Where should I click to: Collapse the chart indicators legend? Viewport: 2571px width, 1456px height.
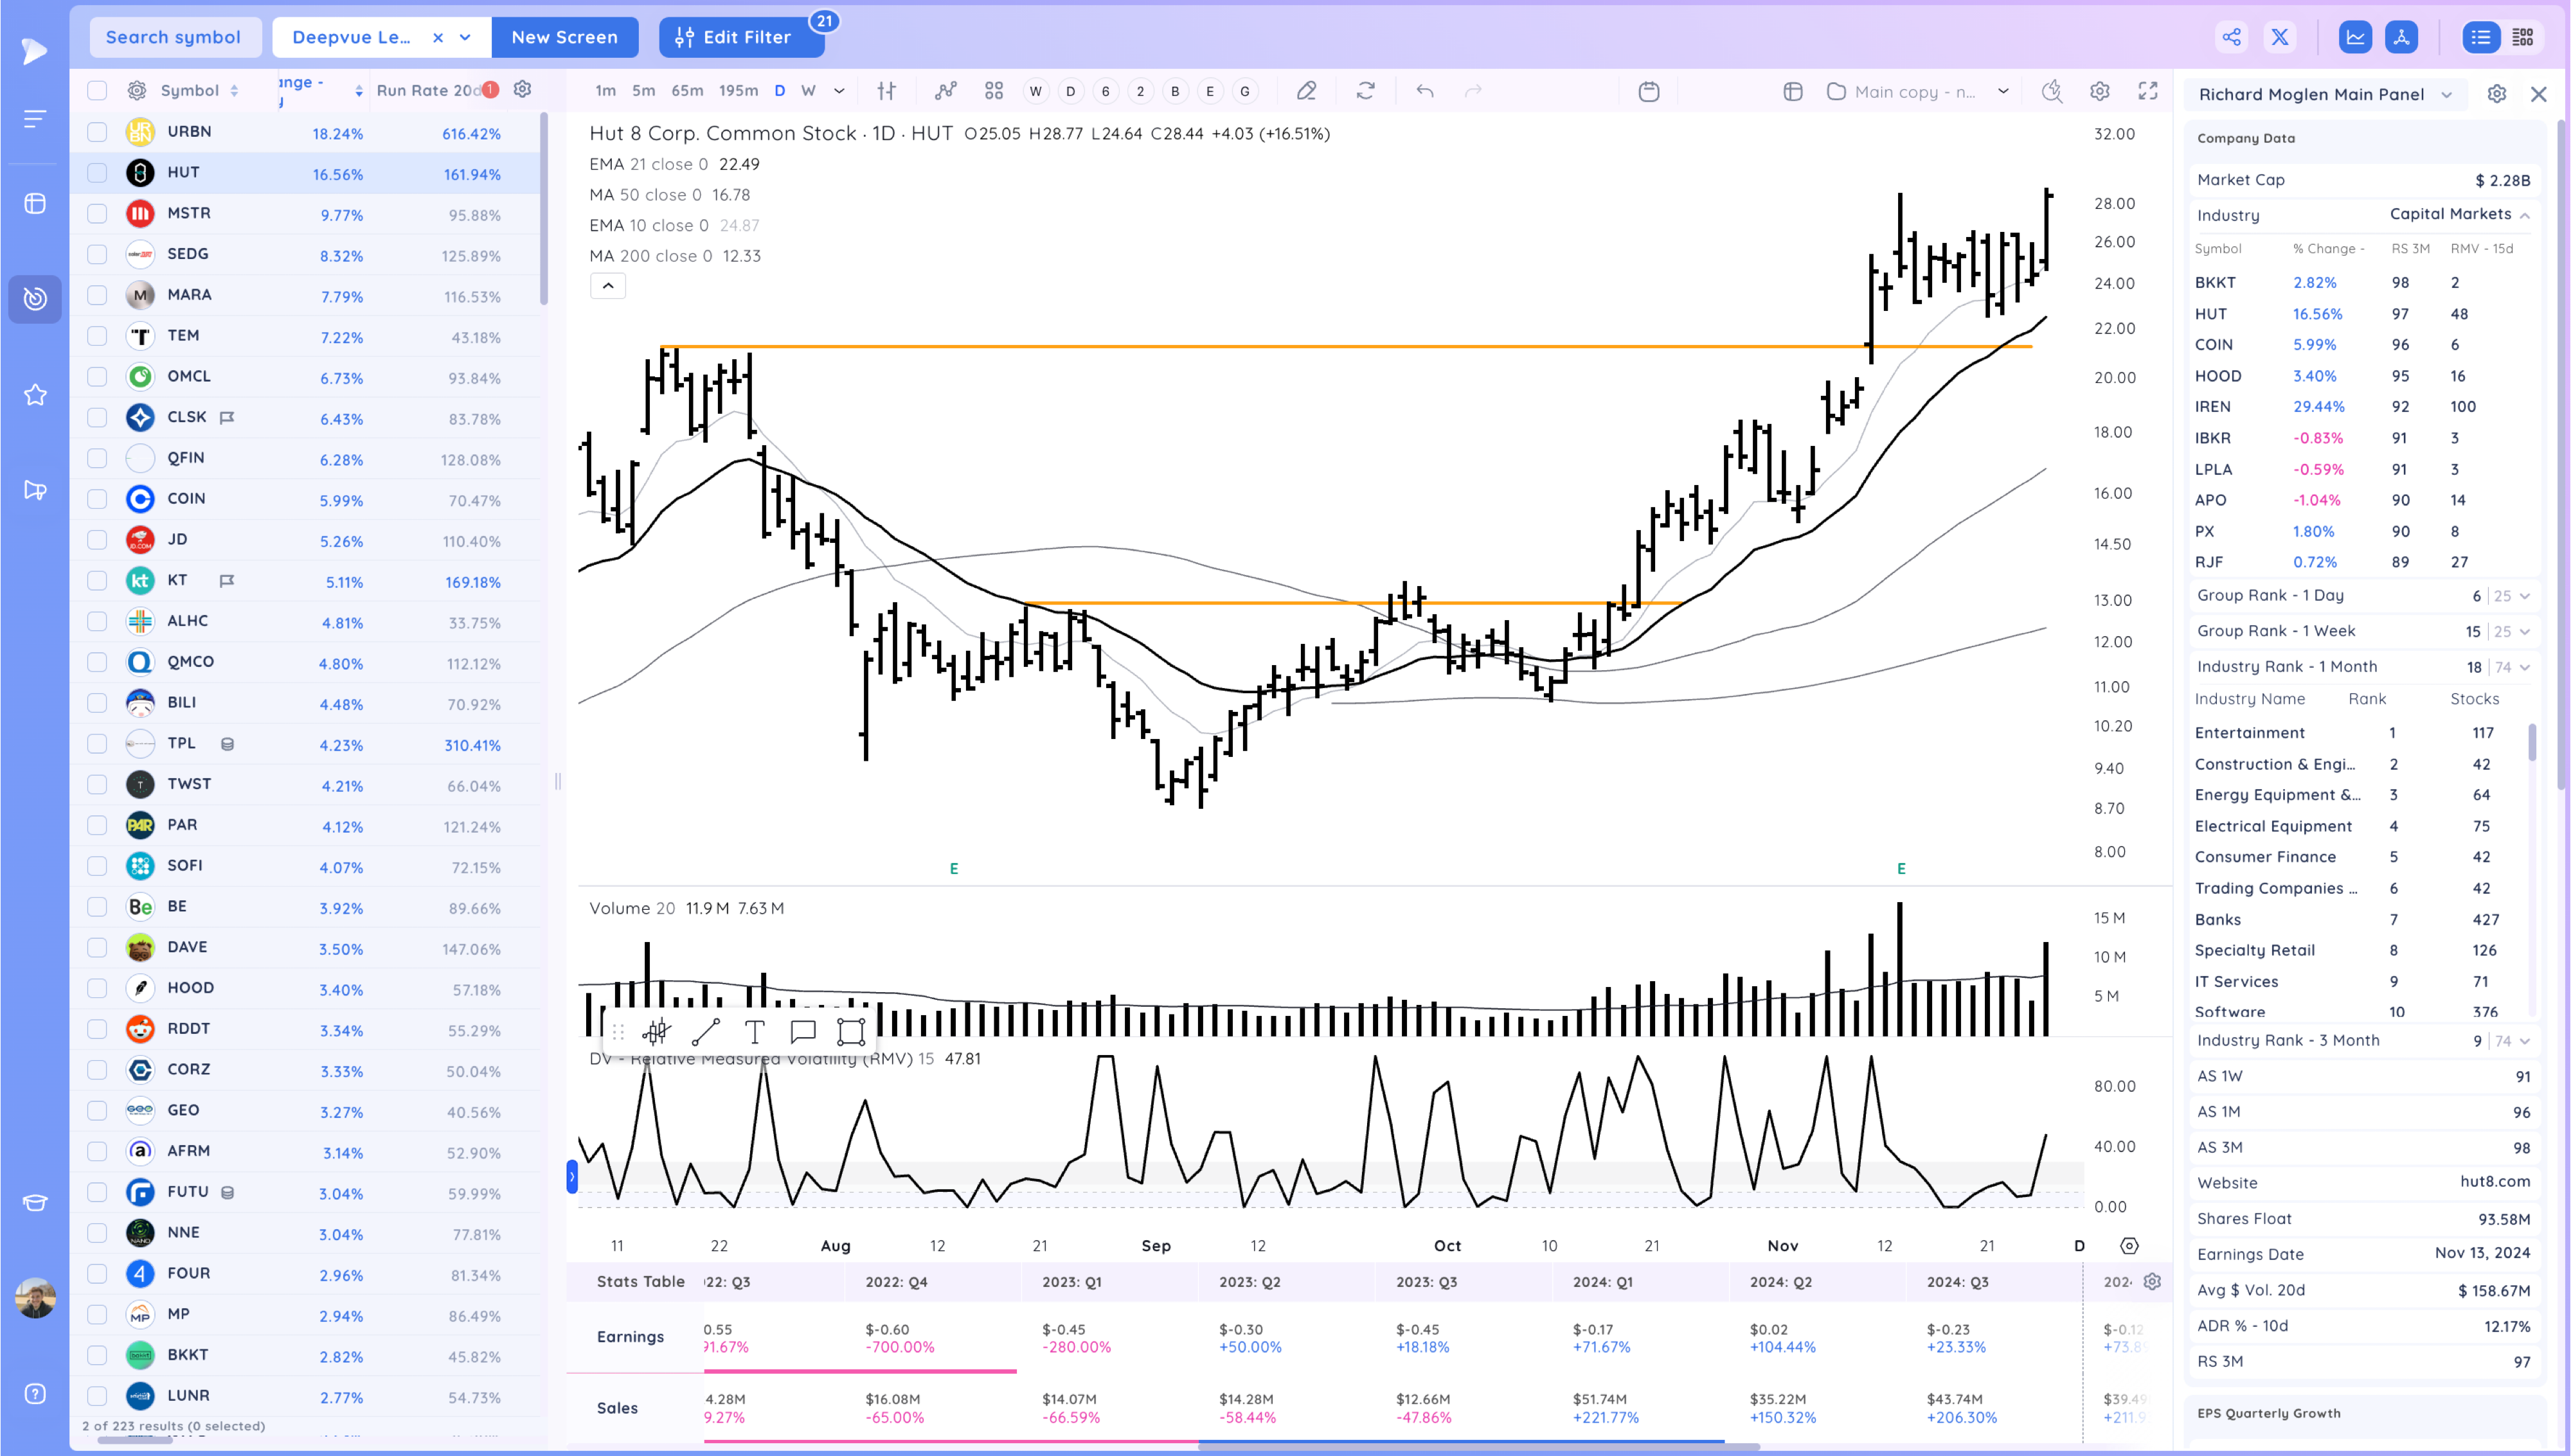pos(608,286)
